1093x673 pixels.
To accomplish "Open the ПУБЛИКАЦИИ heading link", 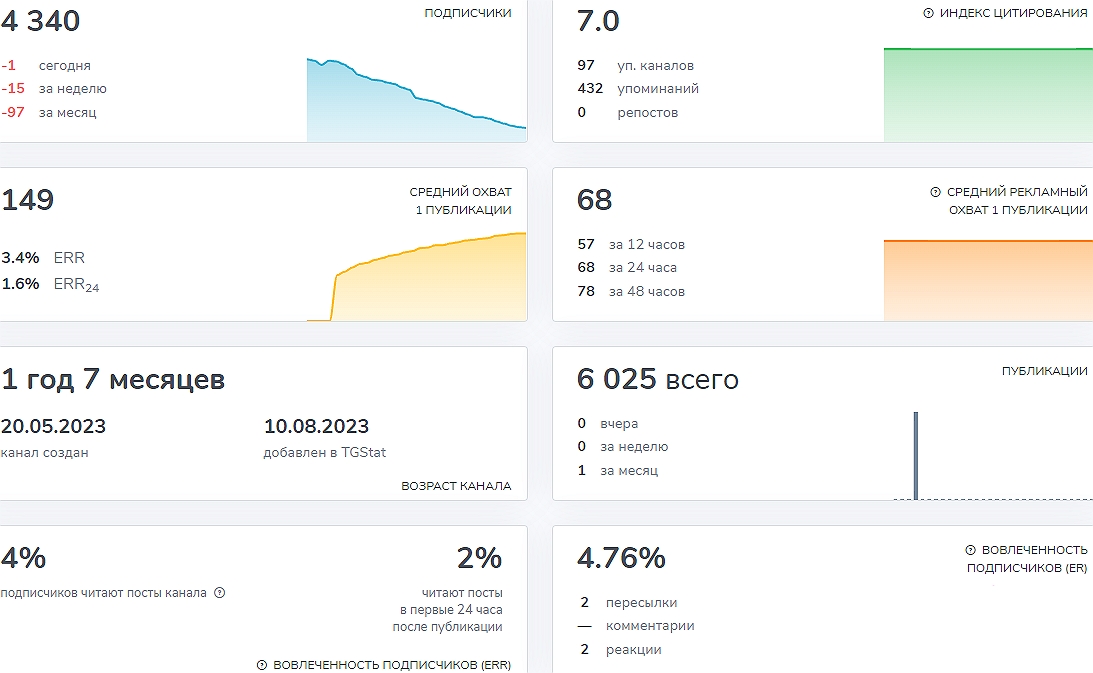I will click(1044, 371).
